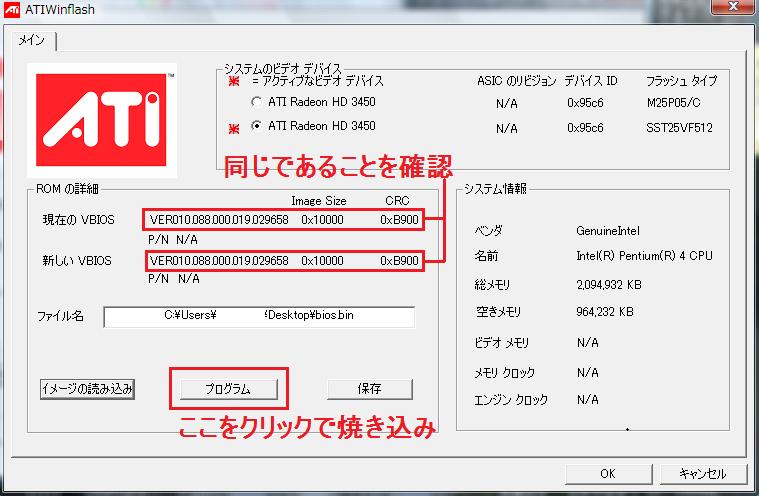Image resolution: width=759 pixels, height=496 pixels.
Task: Click the CRC column header
Action: (x=397, y=200)
